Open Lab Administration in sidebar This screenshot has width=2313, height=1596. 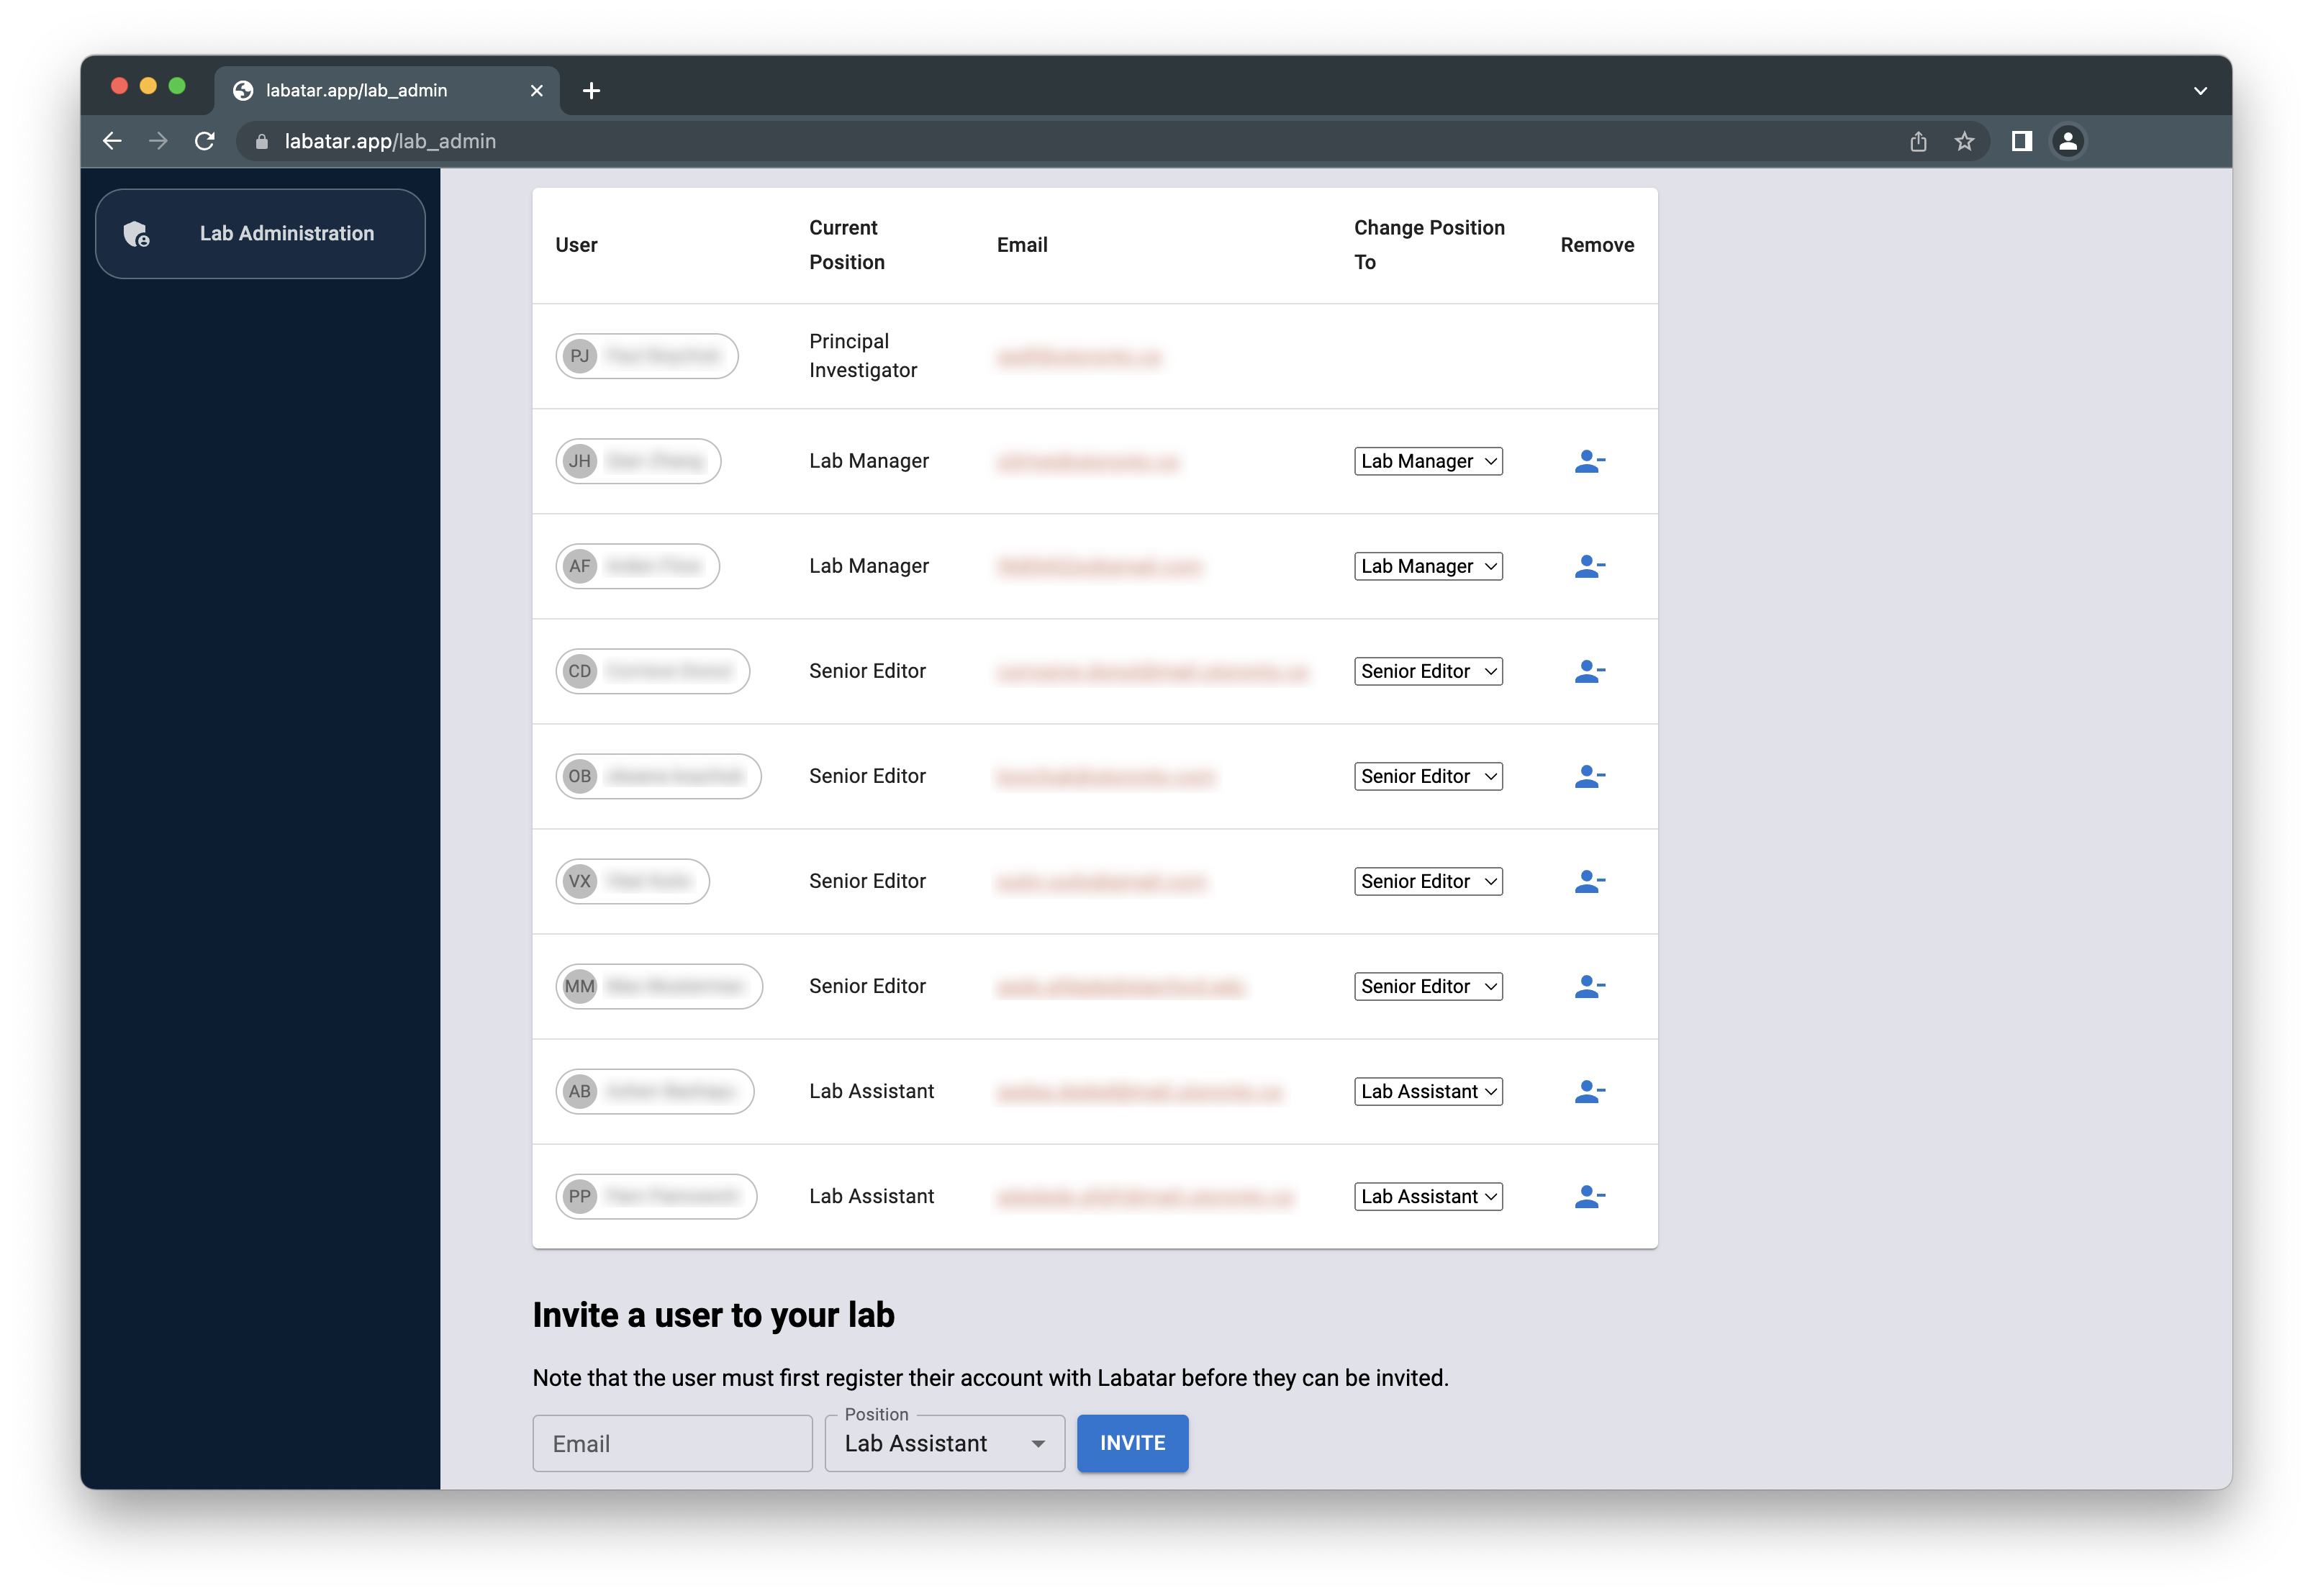pos(260,233)
